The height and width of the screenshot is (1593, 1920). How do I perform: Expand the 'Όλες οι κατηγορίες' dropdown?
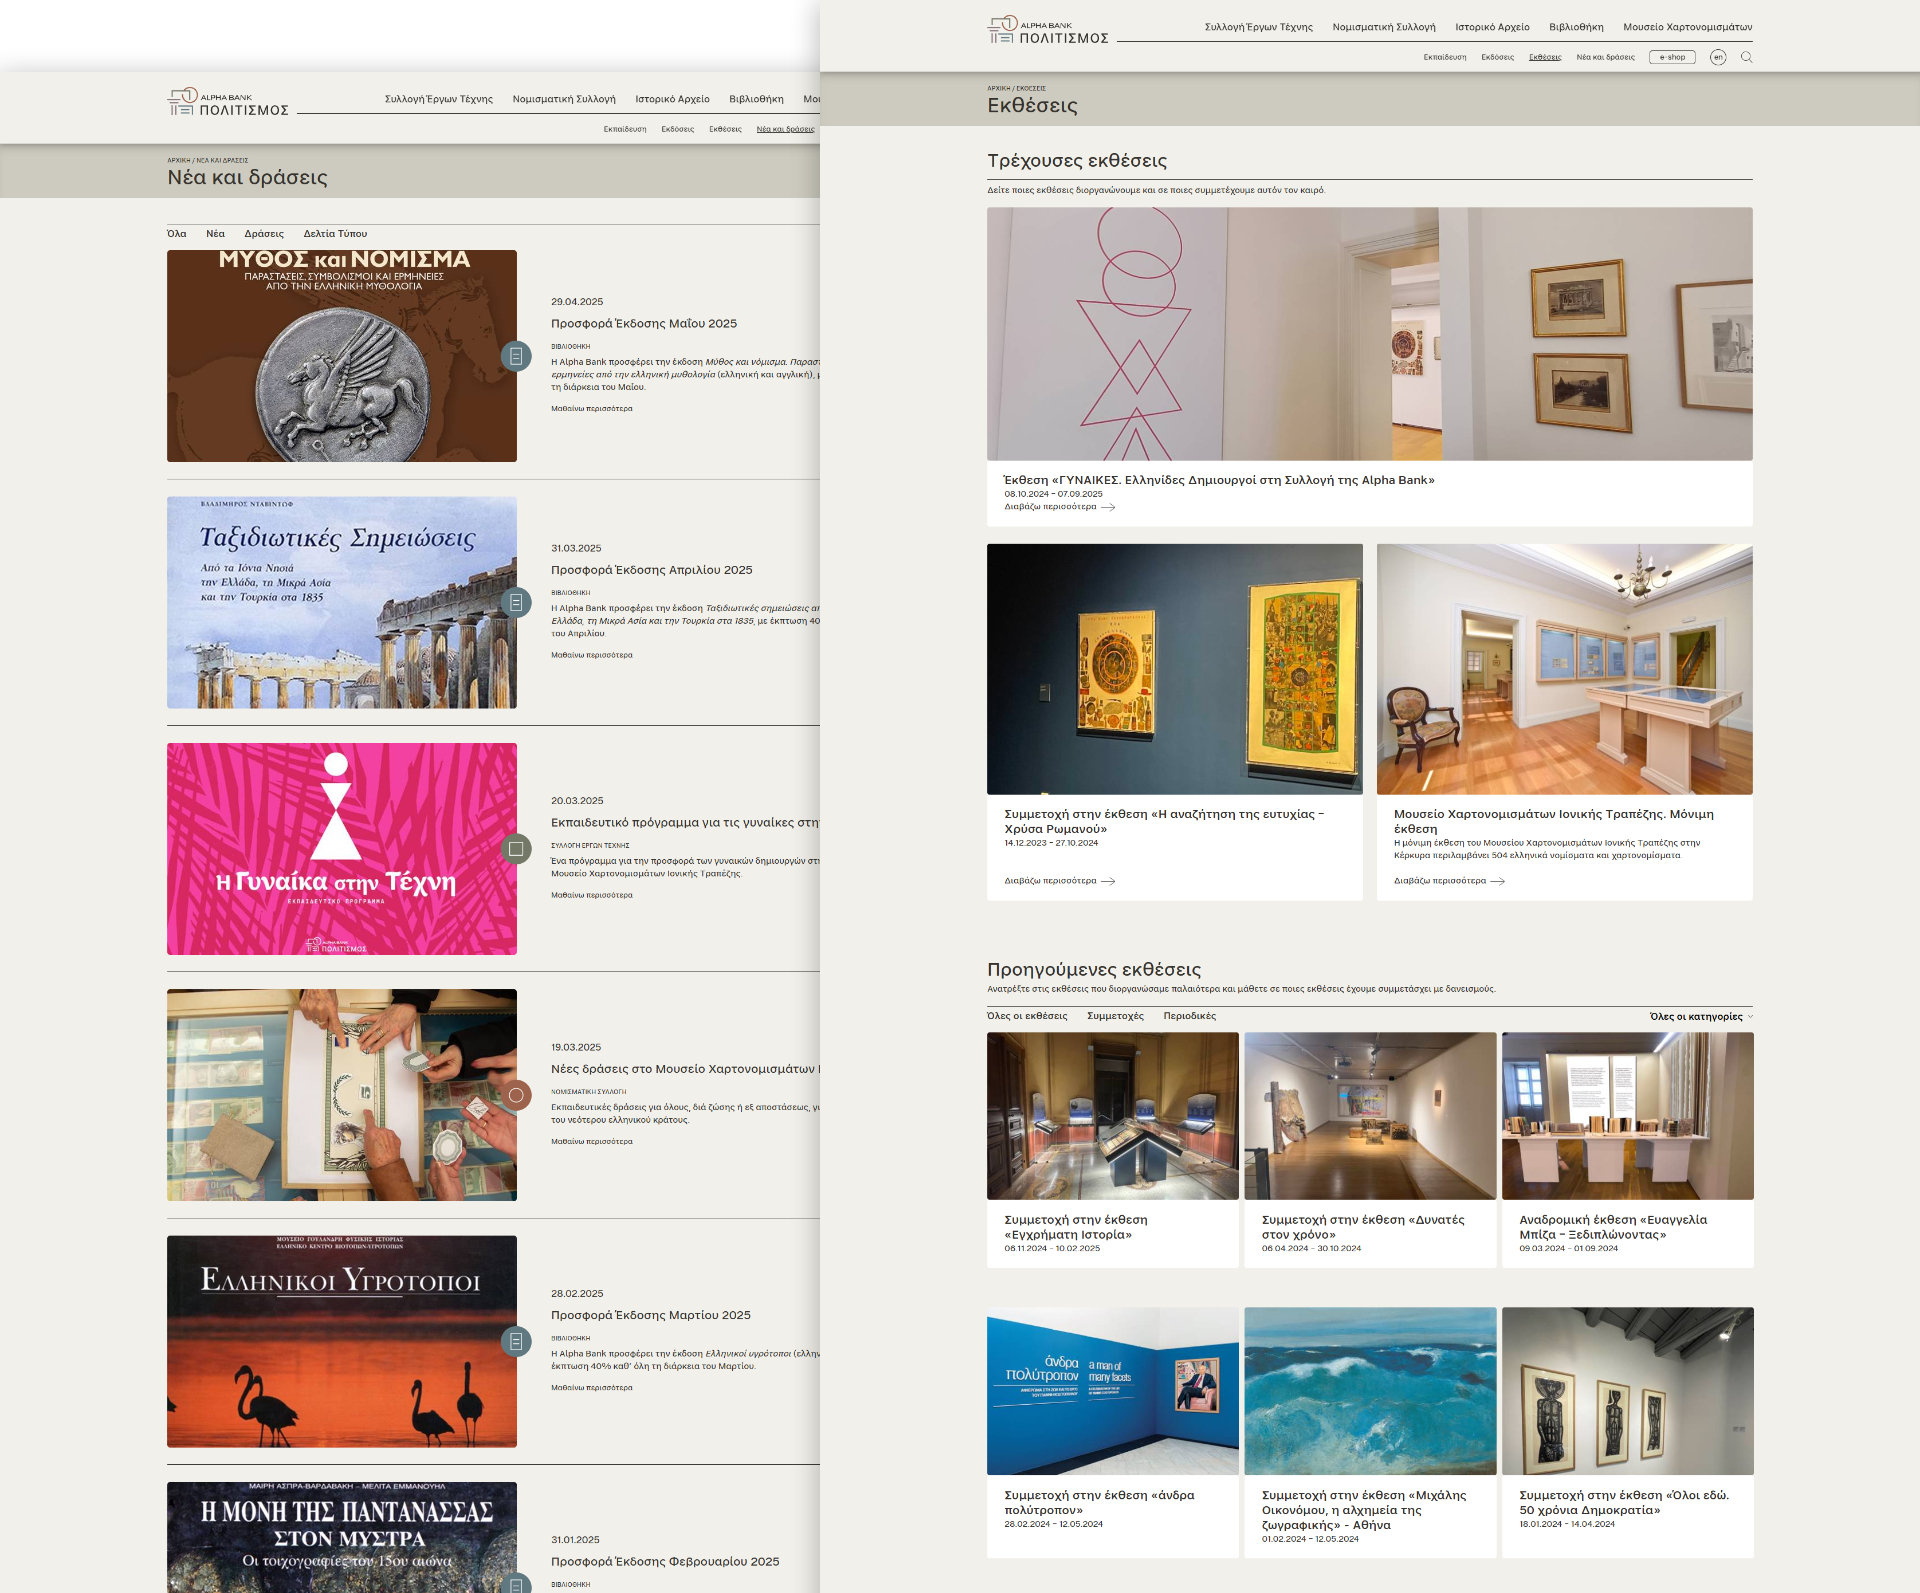(1700, 1017)
